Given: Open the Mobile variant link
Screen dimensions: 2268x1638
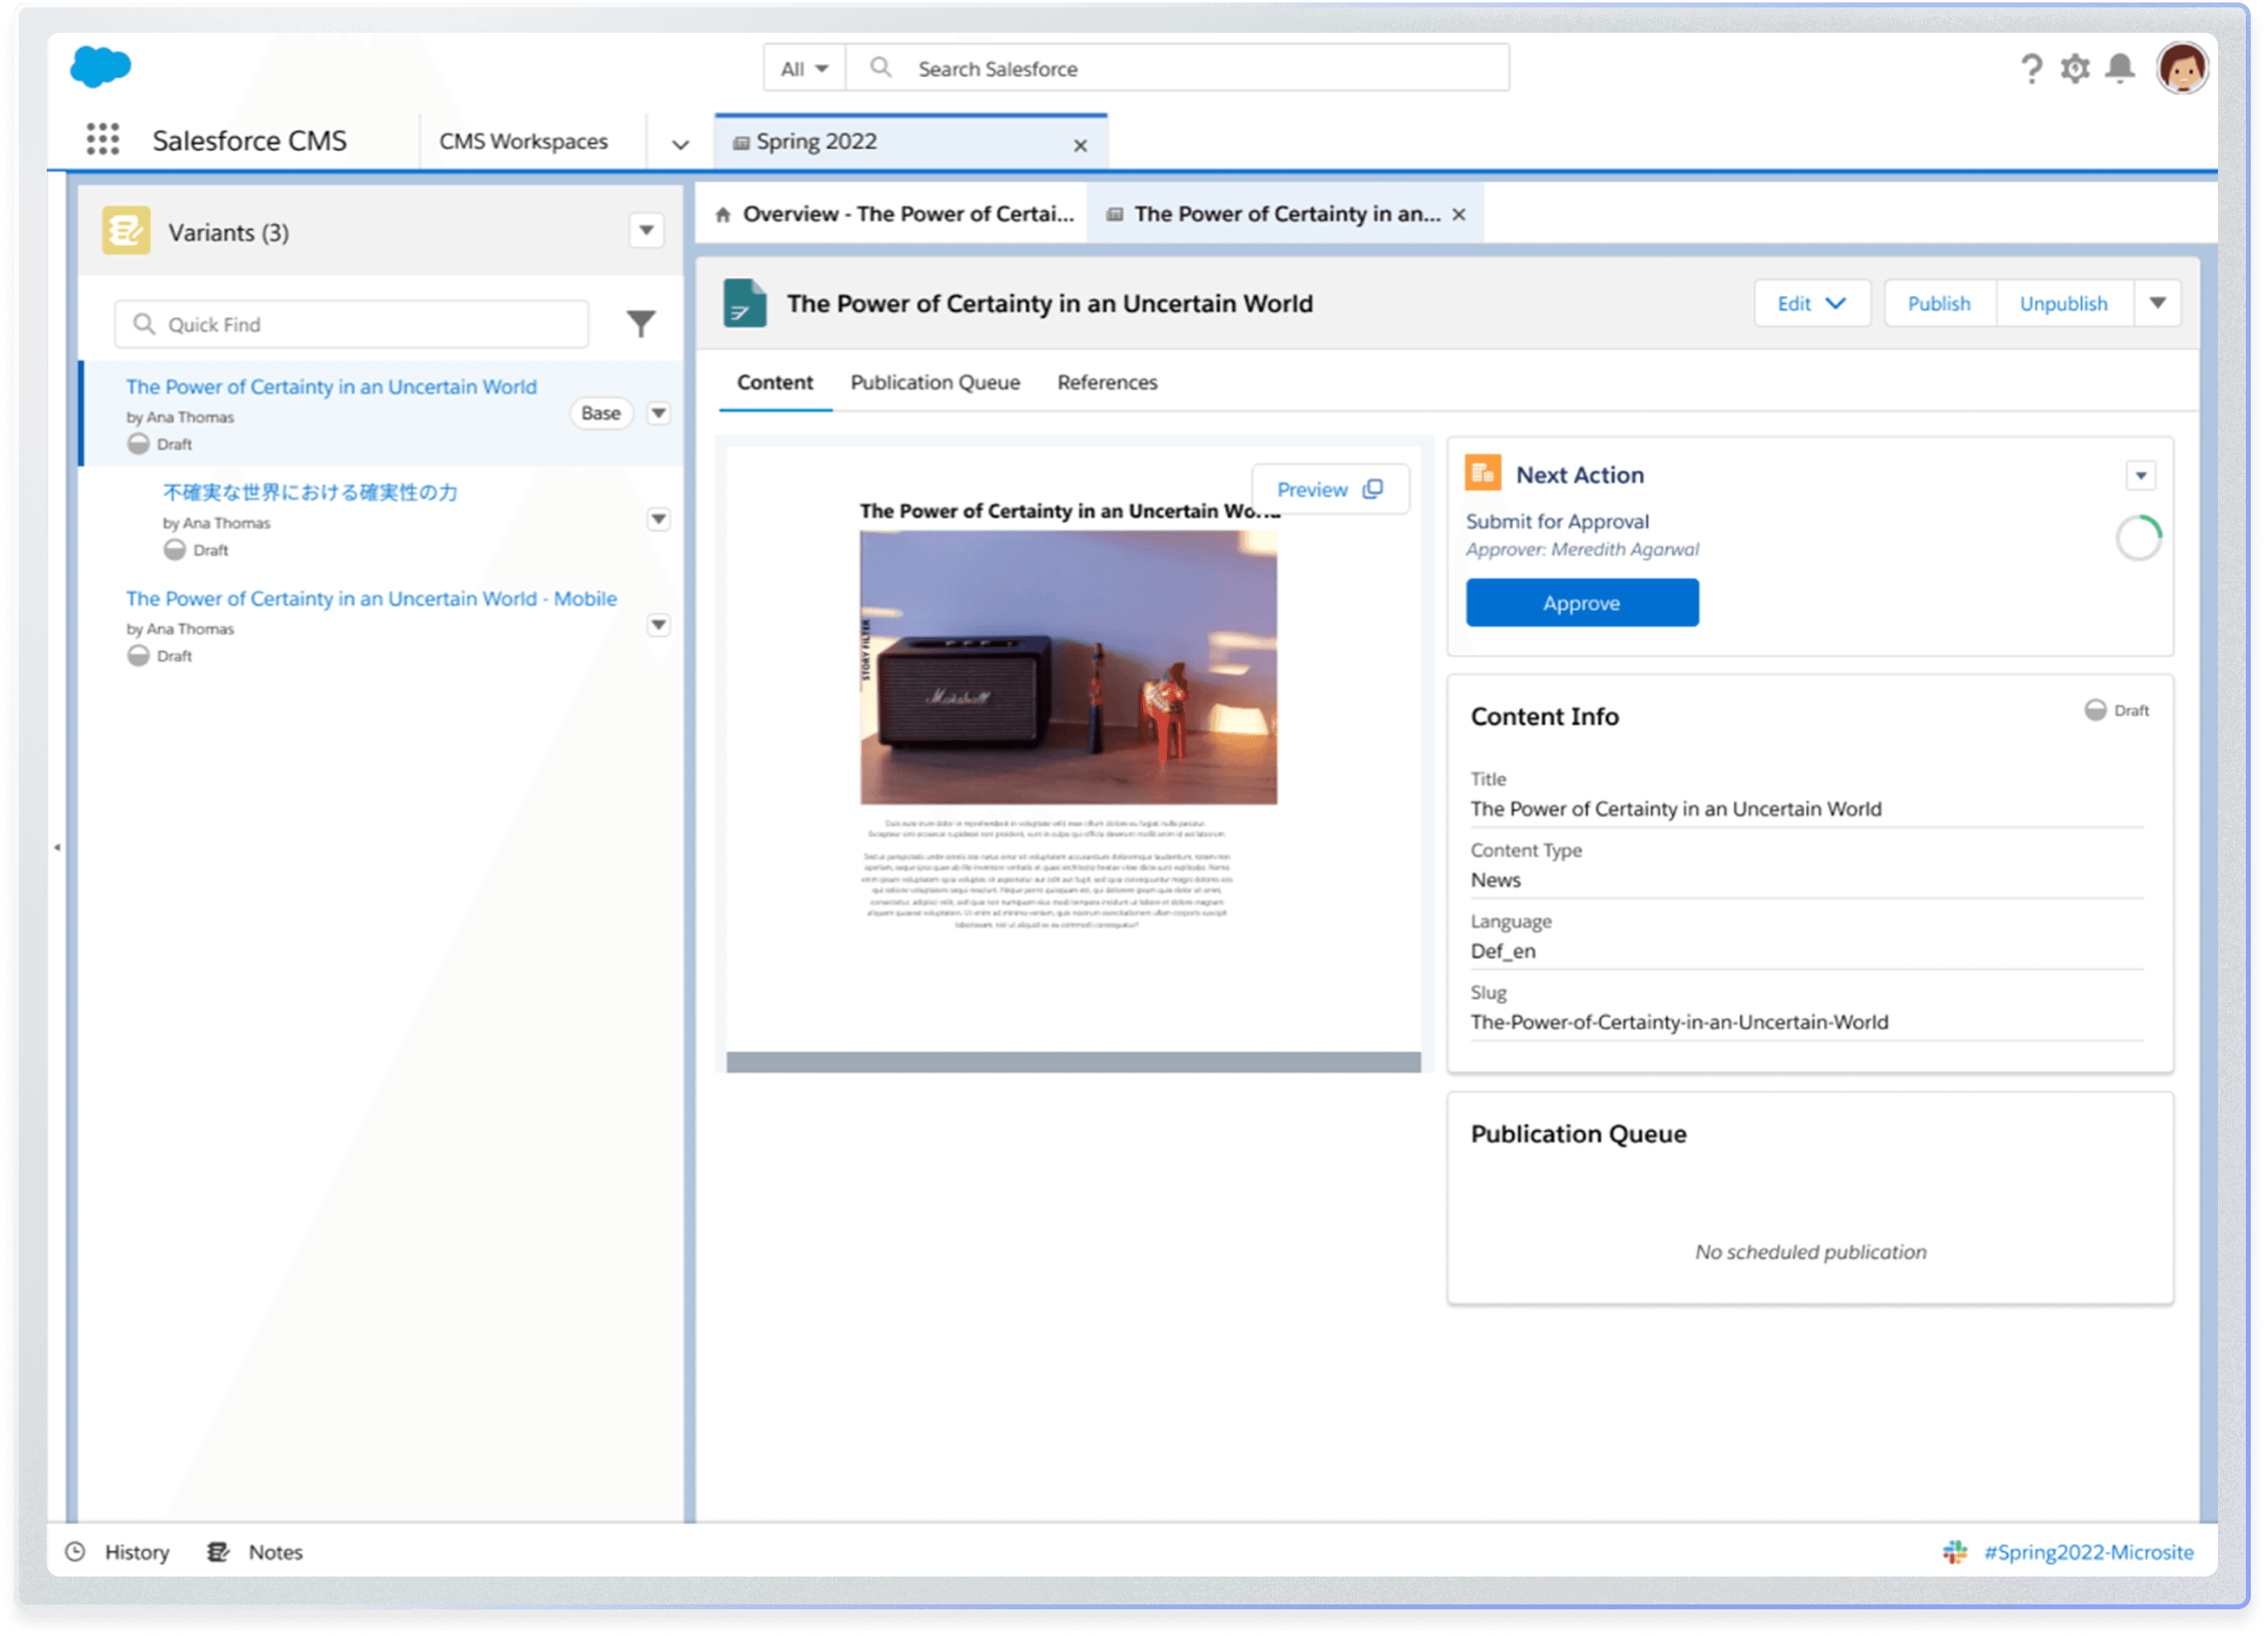Looking at the screenshot, I should point(371,598).
